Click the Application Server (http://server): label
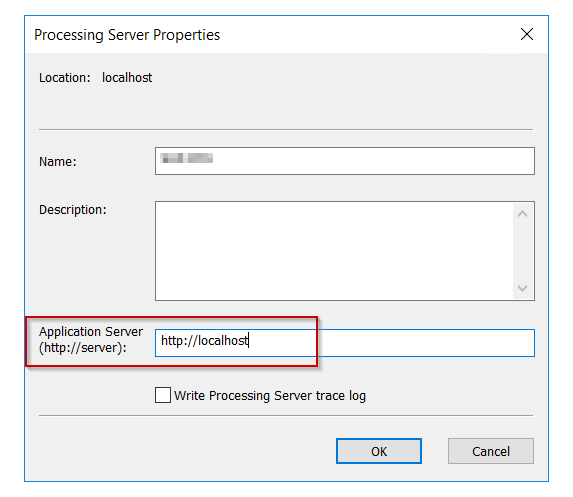 click(91, 339)
